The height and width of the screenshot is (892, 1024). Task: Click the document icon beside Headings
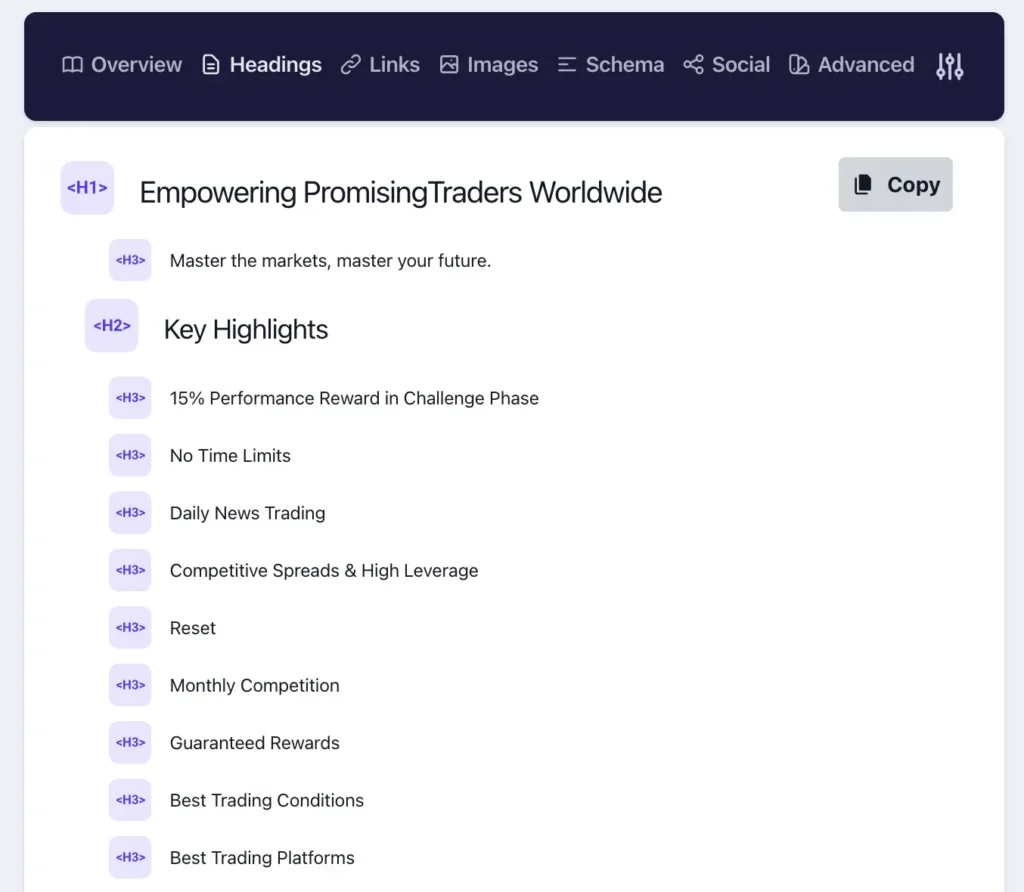click(211, 64)
